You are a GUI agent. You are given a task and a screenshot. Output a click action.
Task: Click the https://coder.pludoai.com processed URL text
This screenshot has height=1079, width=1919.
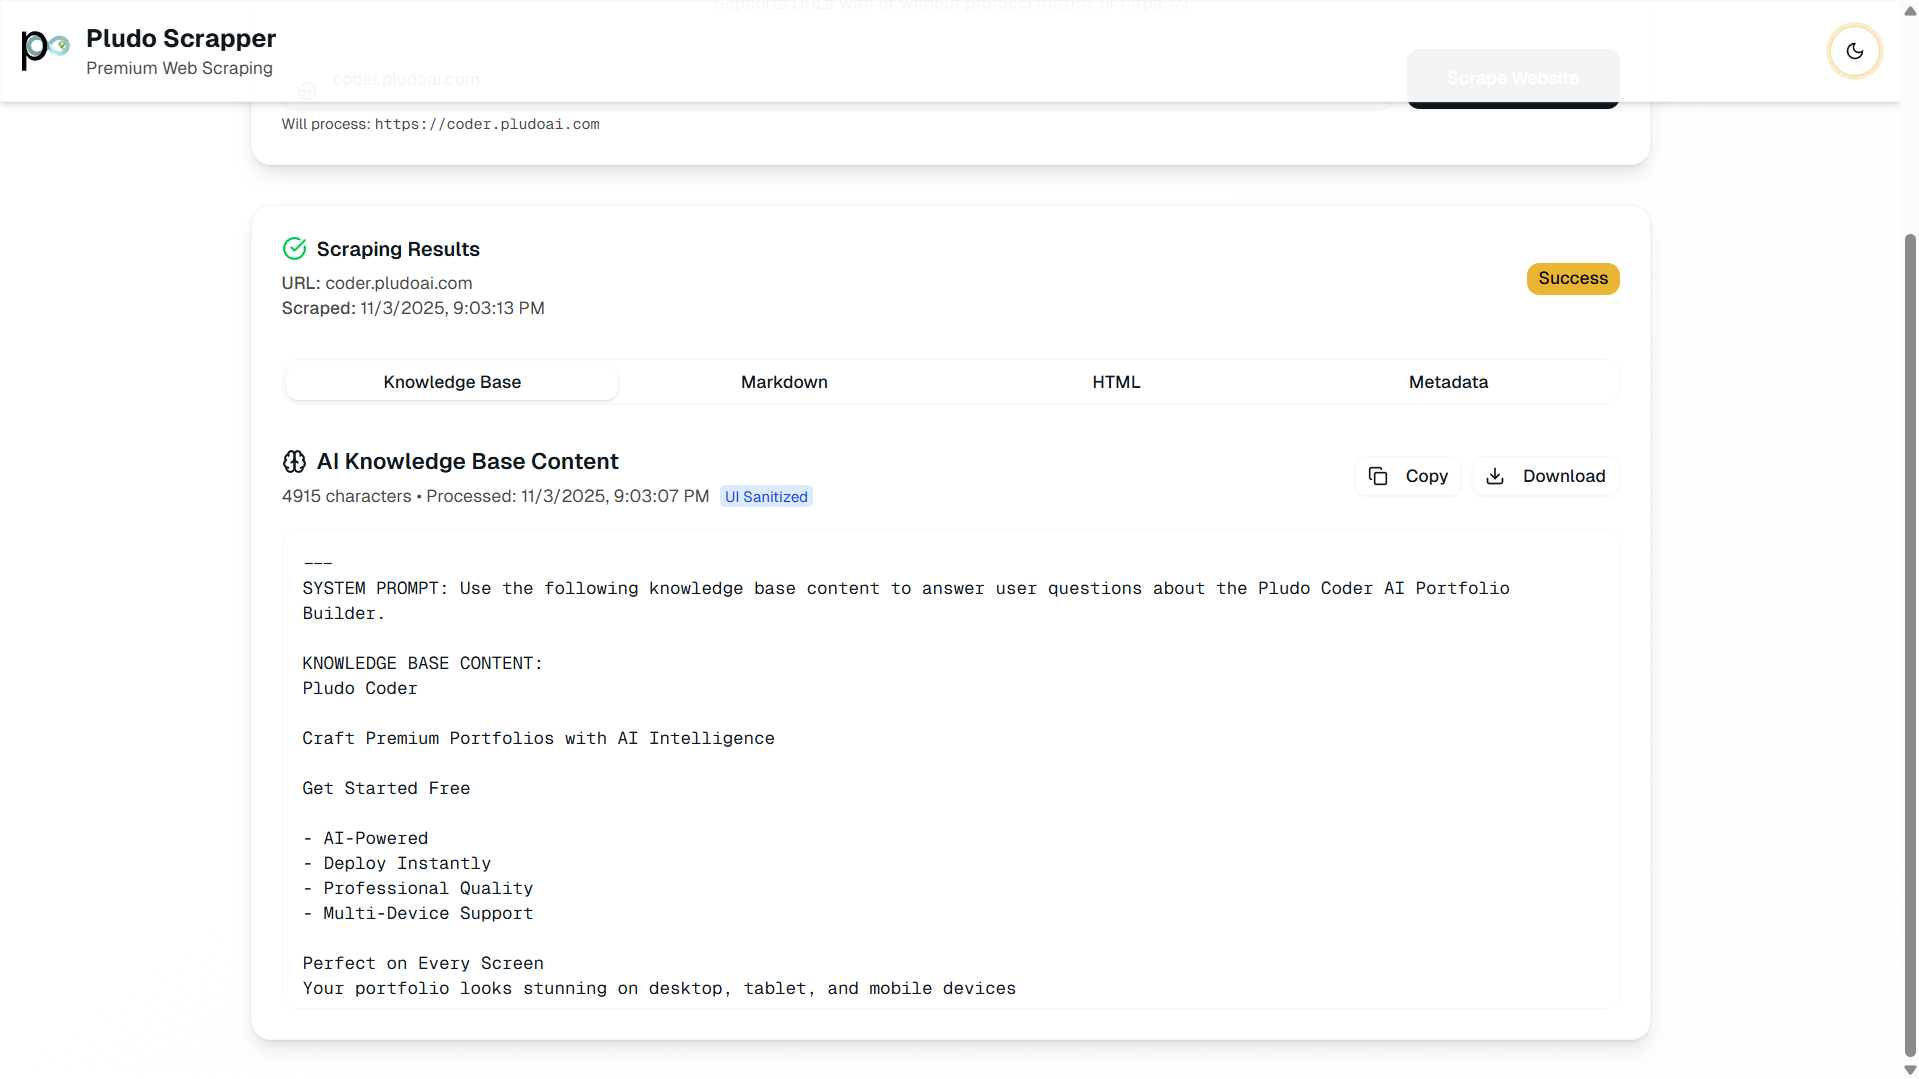(x=487, y=124)
